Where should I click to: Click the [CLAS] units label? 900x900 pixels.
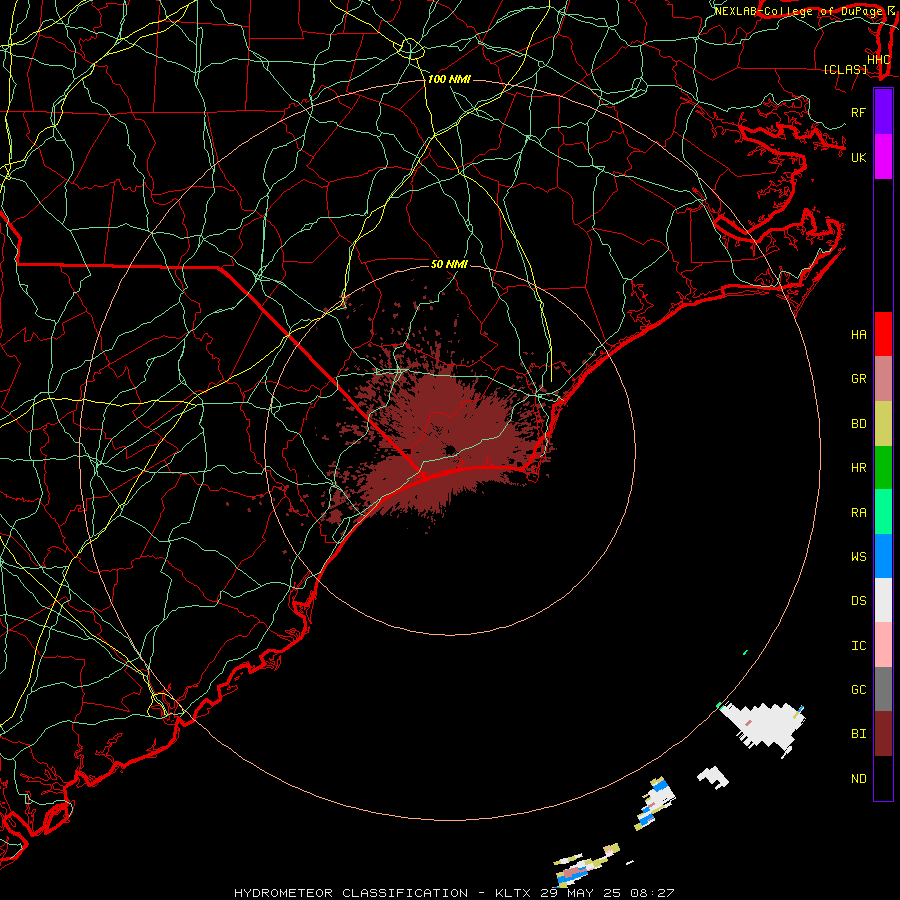click(x=845, y=70)
